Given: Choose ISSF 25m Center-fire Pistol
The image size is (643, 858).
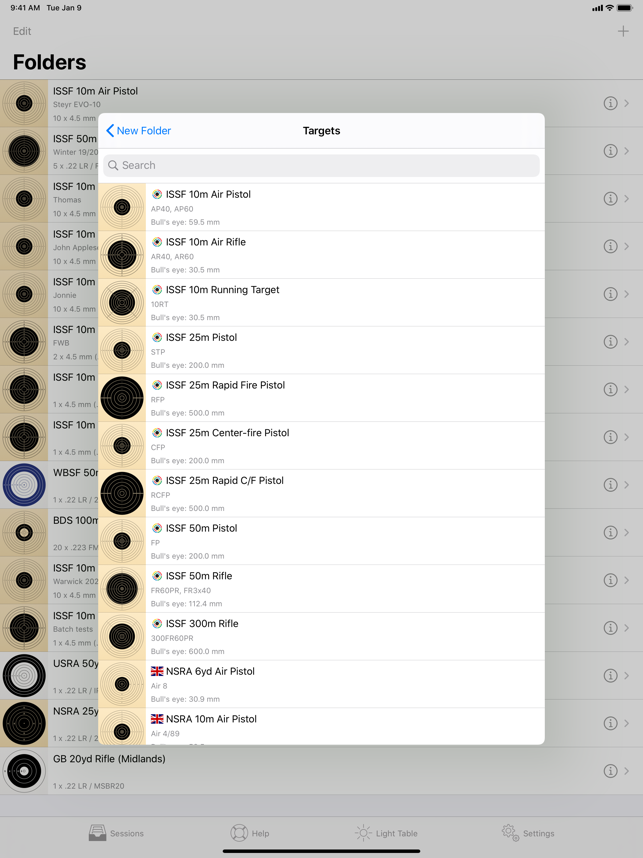Looking at the screenshot, I should (x=321, y=445).
